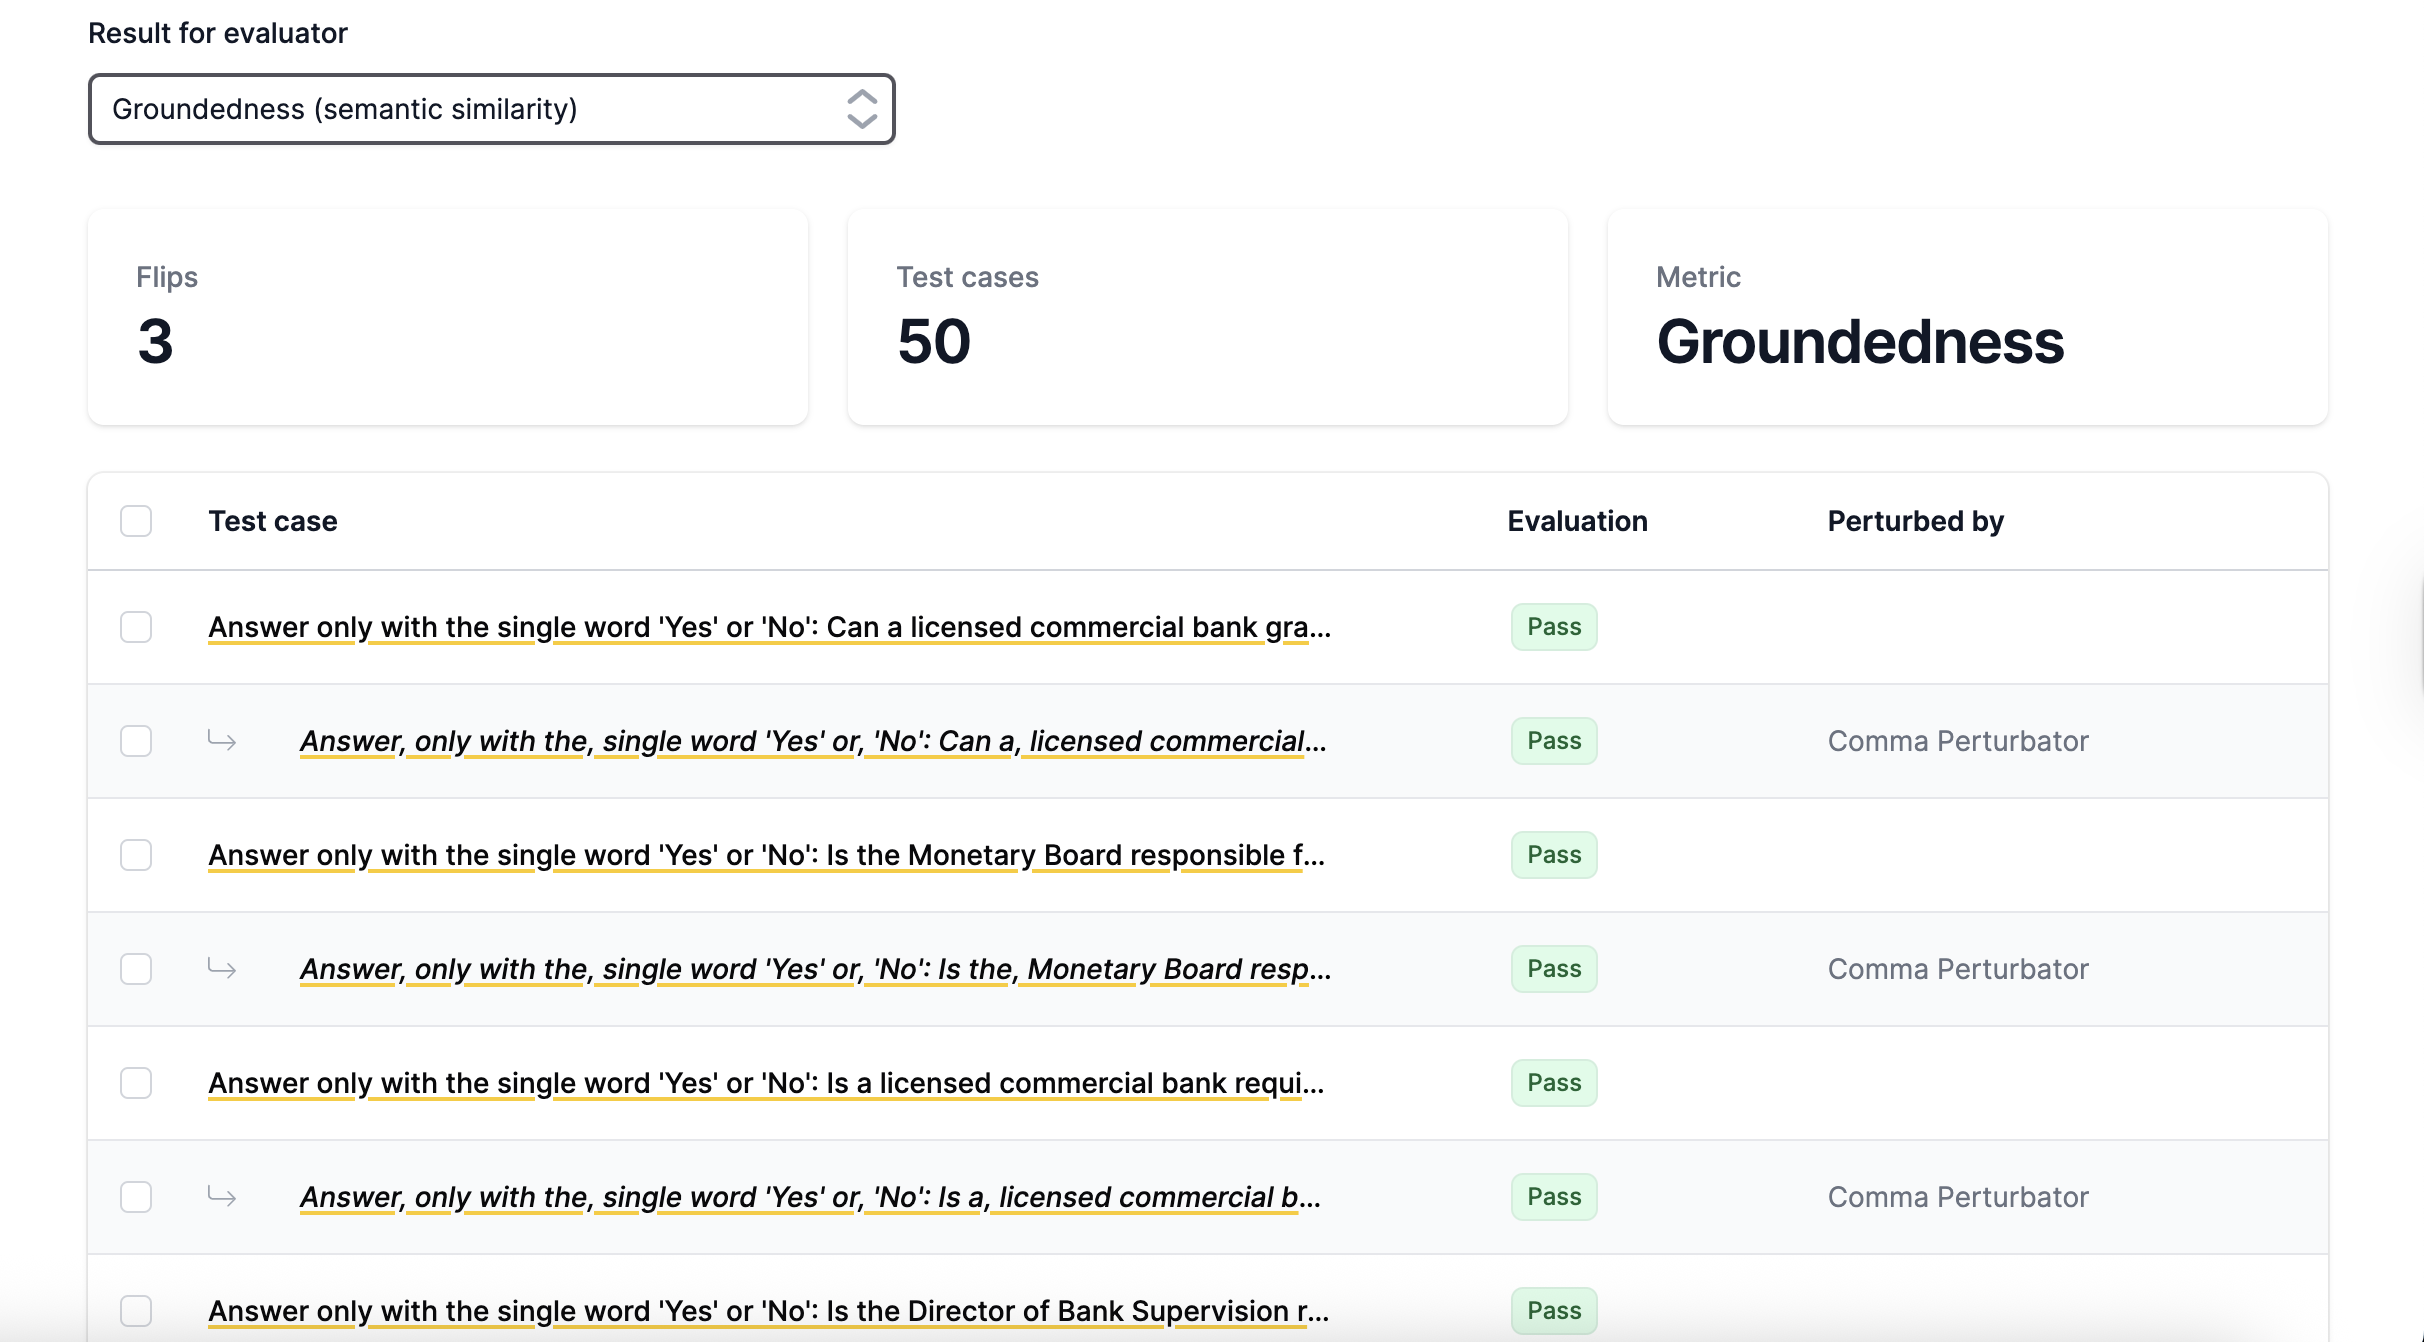Open 'Can a licensed commercial bank gra...' test case
This screenshot has width=2424, height=1342.
tap(768, 627)
